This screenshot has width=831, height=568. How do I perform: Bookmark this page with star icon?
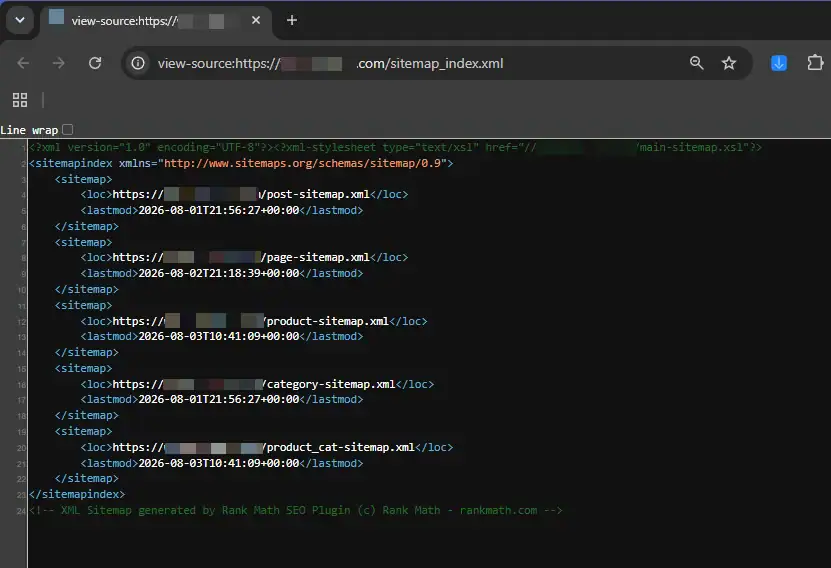pos(729,64)
